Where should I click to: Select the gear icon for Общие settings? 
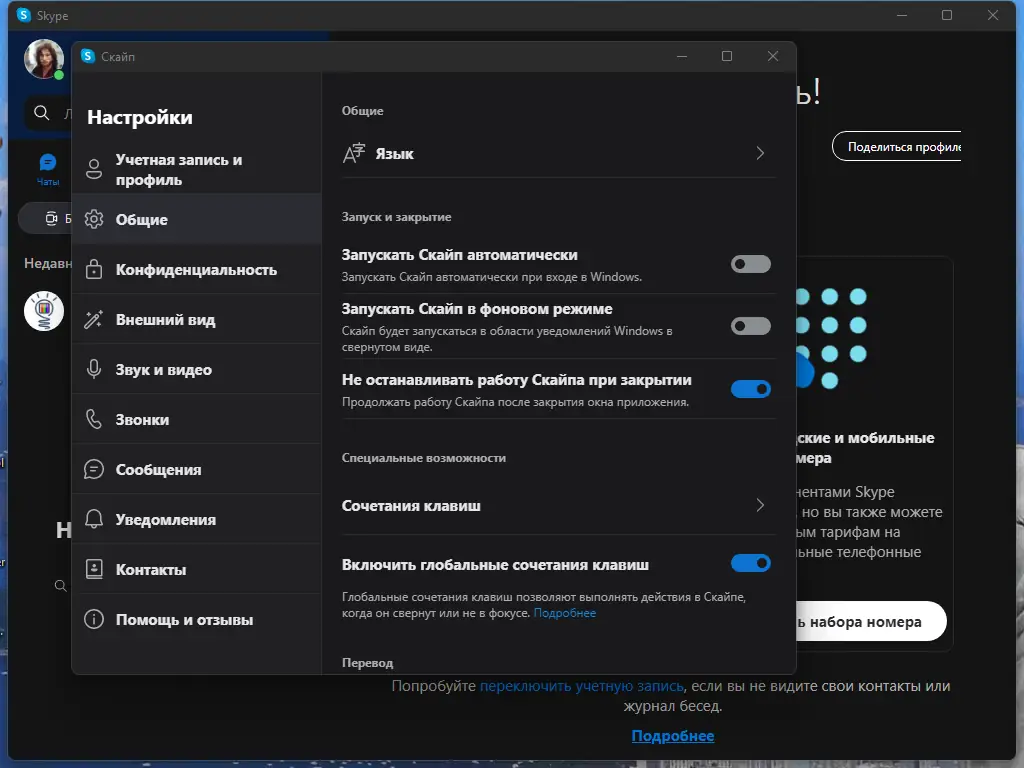pos(94,219)
